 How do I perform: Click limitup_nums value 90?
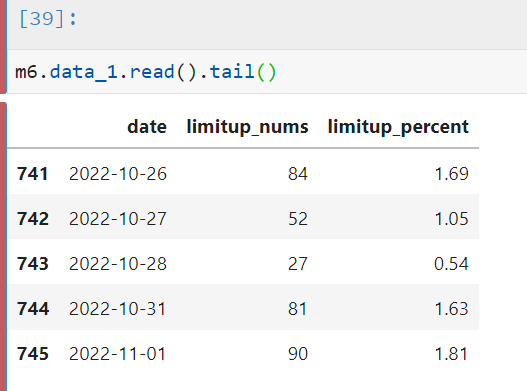[298, 354]
